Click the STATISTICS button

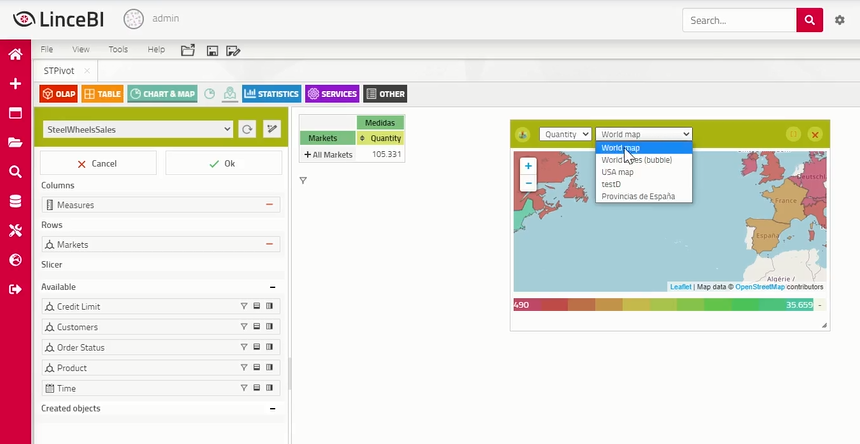pyautogui.click(x=271, y=94)
